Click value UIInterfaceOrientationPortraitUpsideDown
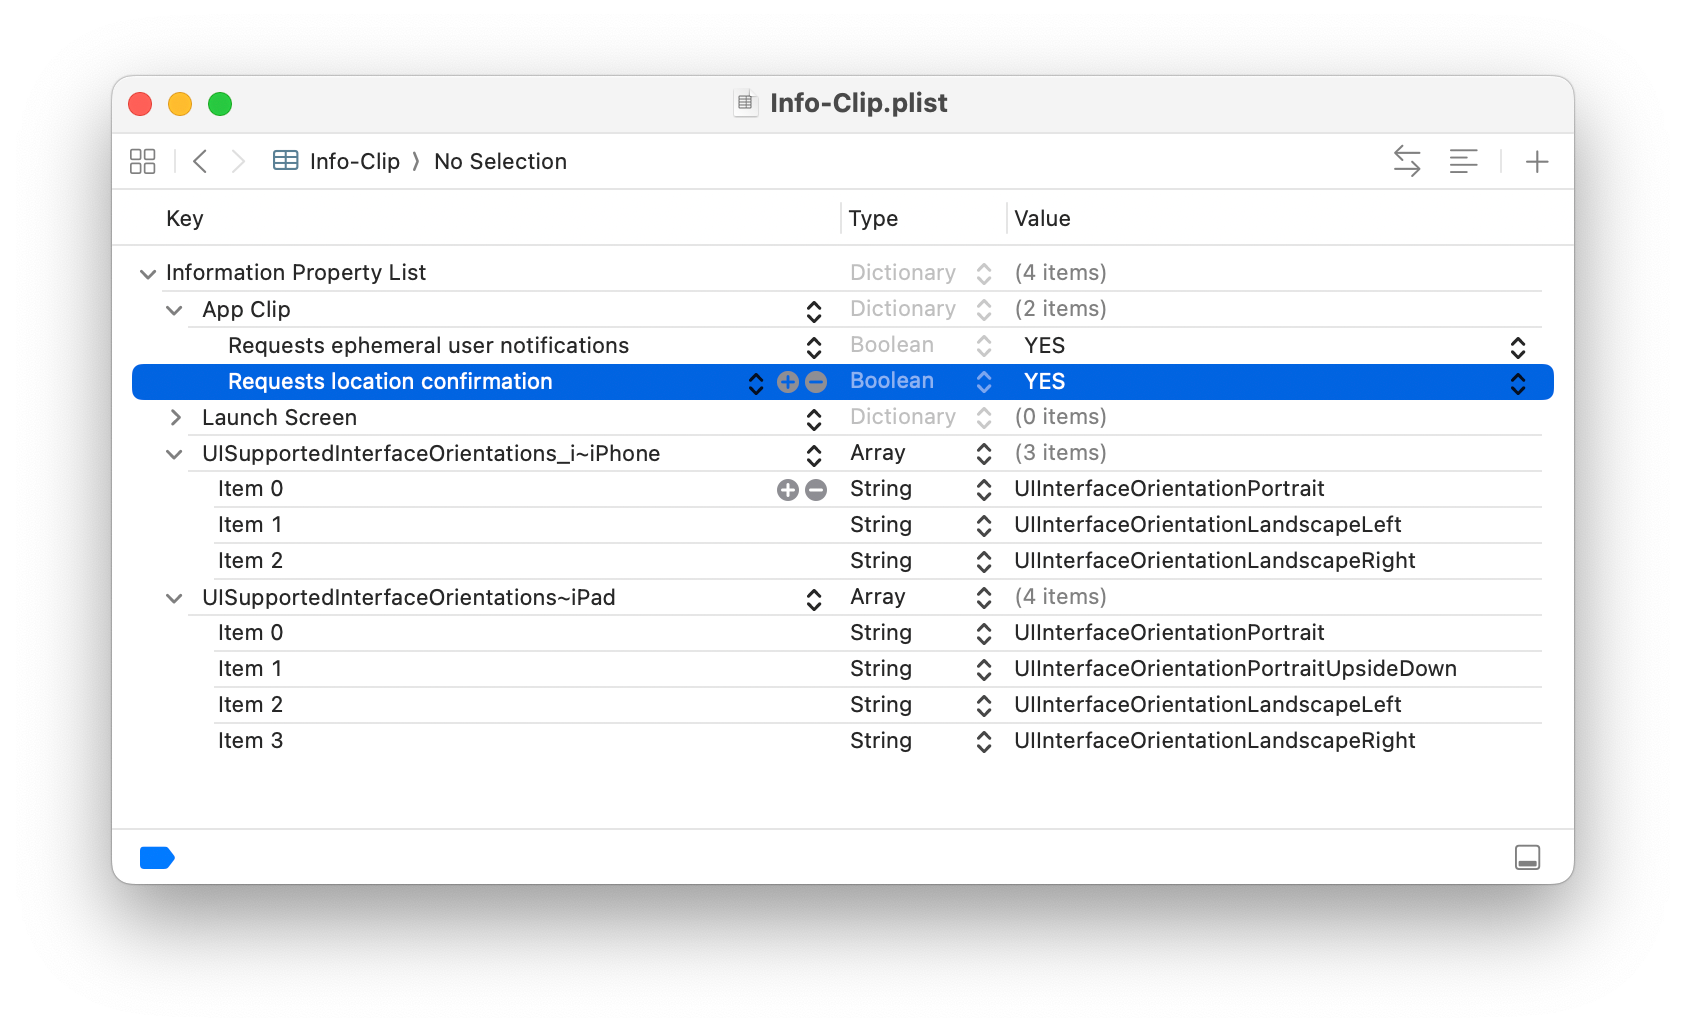This screenshot has width=1686, height=1032. (1235, 669)
